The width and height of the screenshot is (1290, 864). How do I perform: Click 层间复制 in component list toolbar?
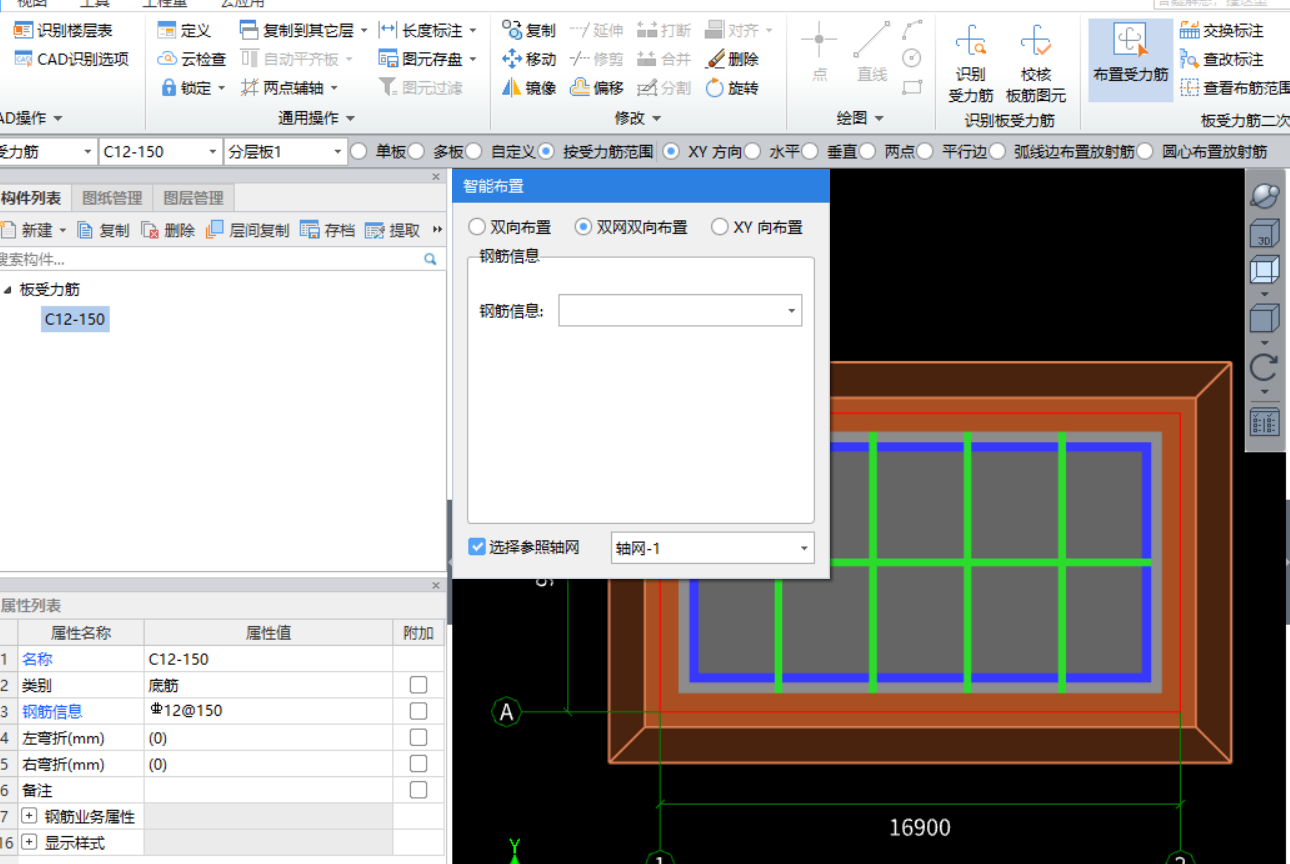[x=247, y=230]
